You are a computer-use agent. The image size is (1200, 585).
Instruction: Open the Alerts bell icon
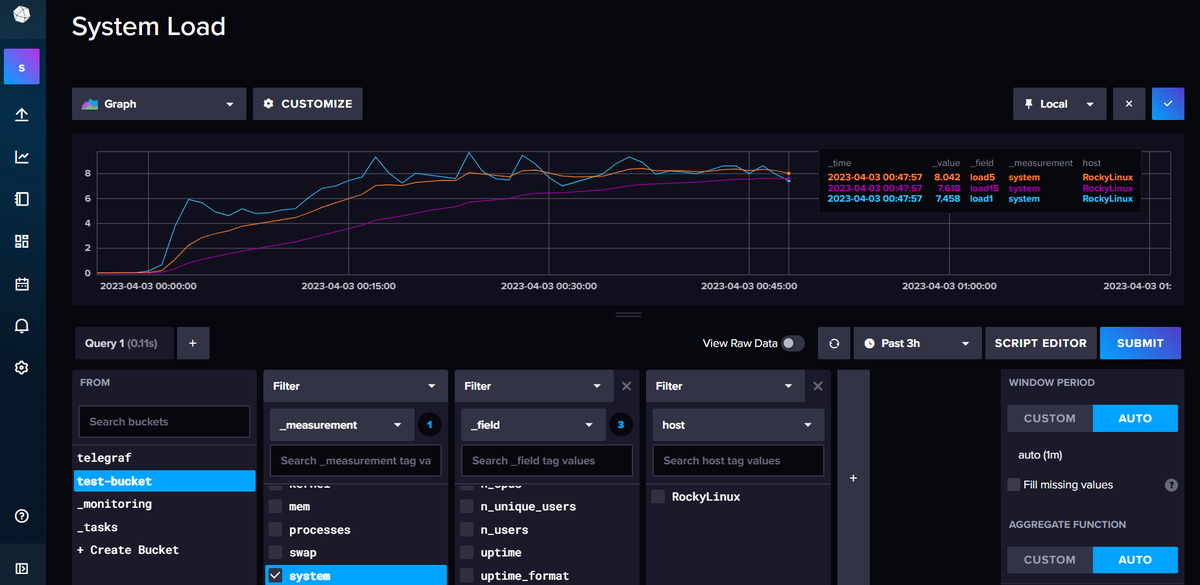[x=21, y=325]
